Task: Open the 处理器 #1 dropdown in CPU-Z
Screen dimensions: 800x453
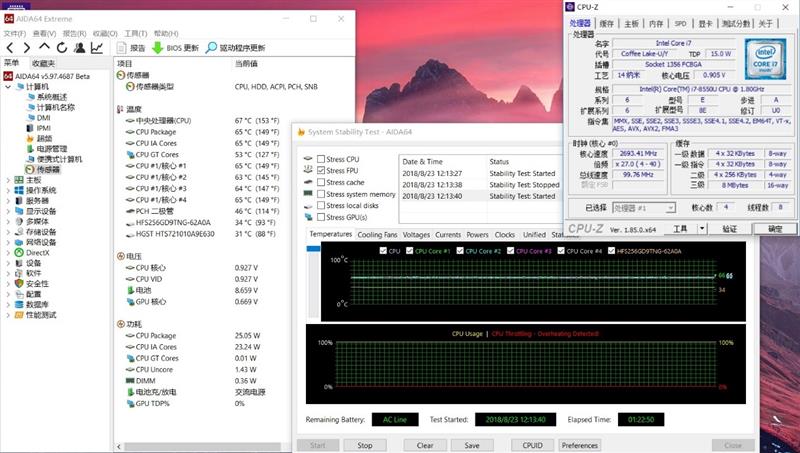Action: pos(644,208)
